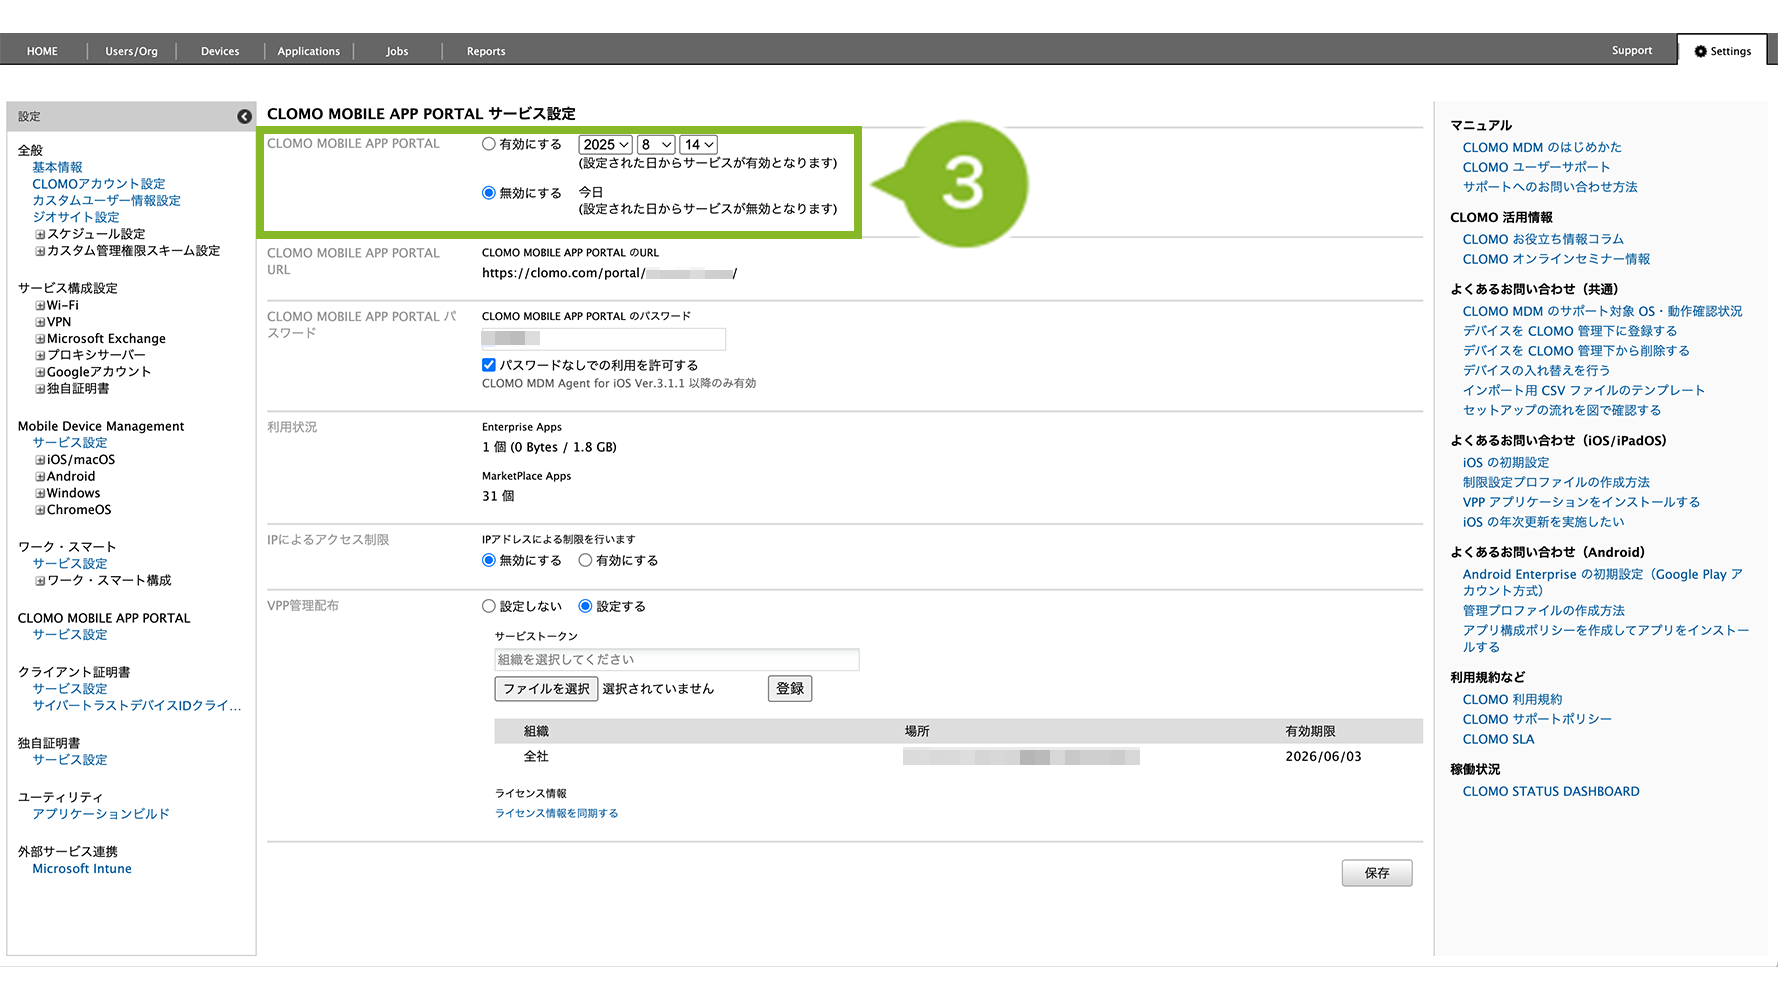1778x1000 pixels.
Task: Click the ファイルを選択 button
Action: pos(546,689)
